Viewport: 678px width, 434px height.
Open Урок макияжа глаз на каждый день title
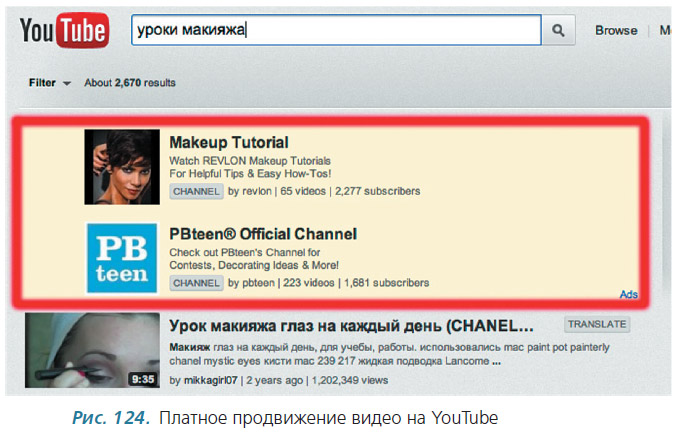[351, 326]
